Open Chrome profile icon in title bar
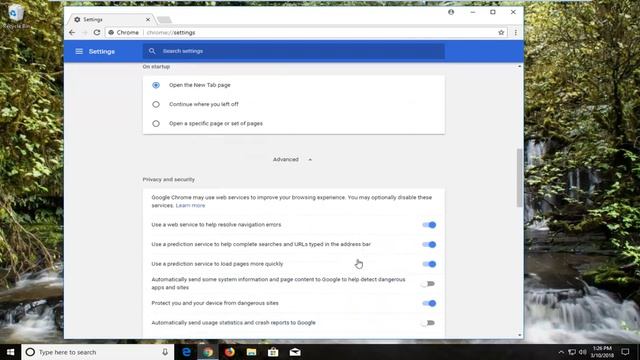Screen dimensions: 640x360 pyautogui.click(x=451, y=12)
